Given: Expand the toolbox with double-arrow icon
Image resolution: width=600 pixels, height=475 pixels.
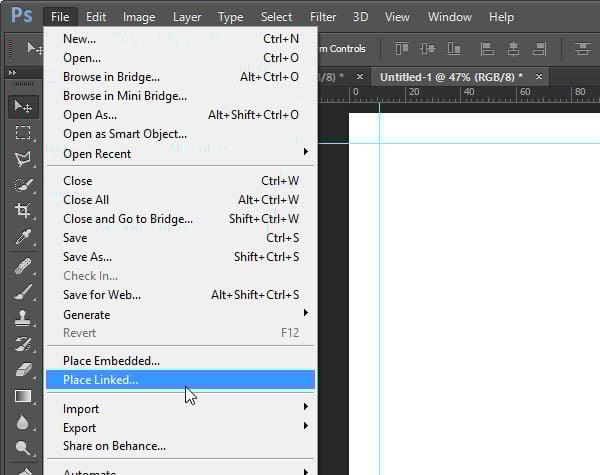Looking at the screenshot, I should pyautogui.click(x=12, y=72).
